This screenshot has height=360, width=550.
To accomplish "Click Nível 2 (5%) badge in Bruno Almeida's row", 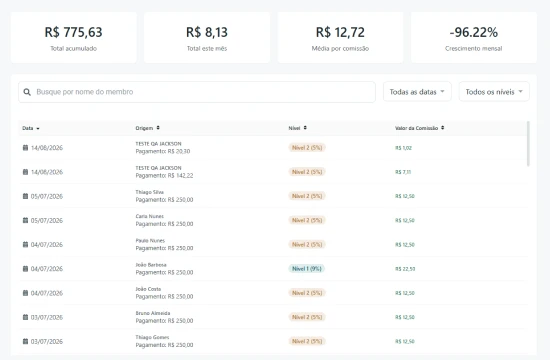I will tap(307, 317).
